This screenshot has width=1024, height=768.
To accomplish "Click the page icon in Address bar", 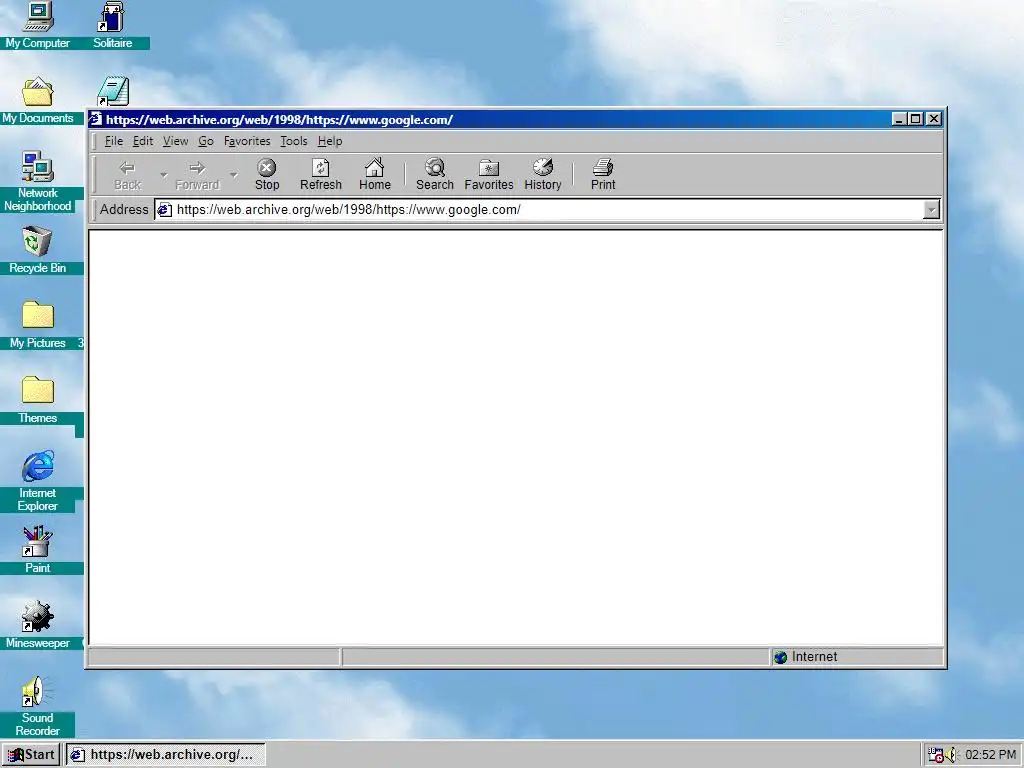I will 165,210.
